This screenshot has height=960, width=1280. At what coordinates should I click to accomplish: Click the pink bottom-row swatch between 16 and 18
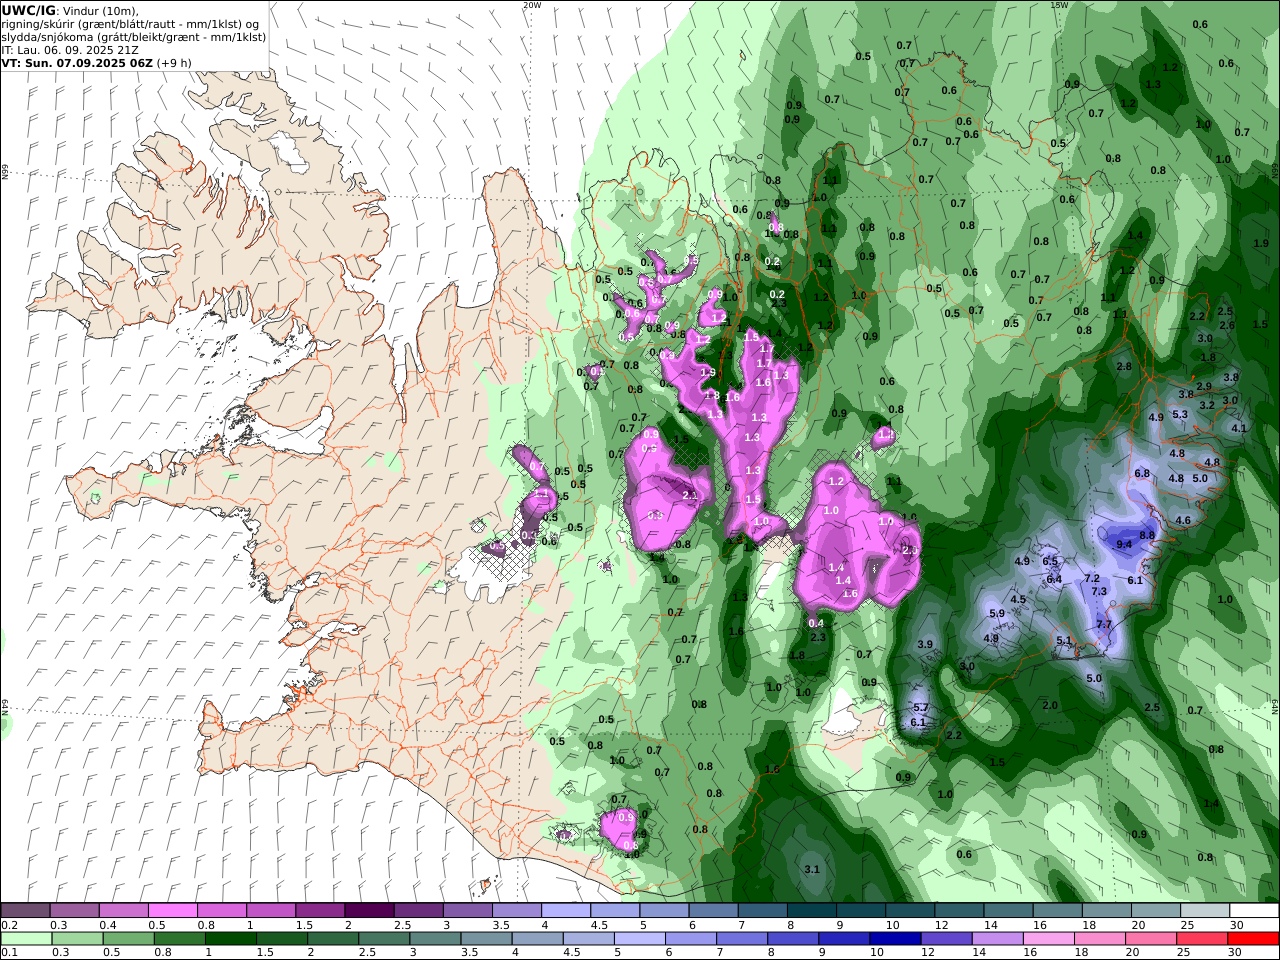[x=1049, y=939]
